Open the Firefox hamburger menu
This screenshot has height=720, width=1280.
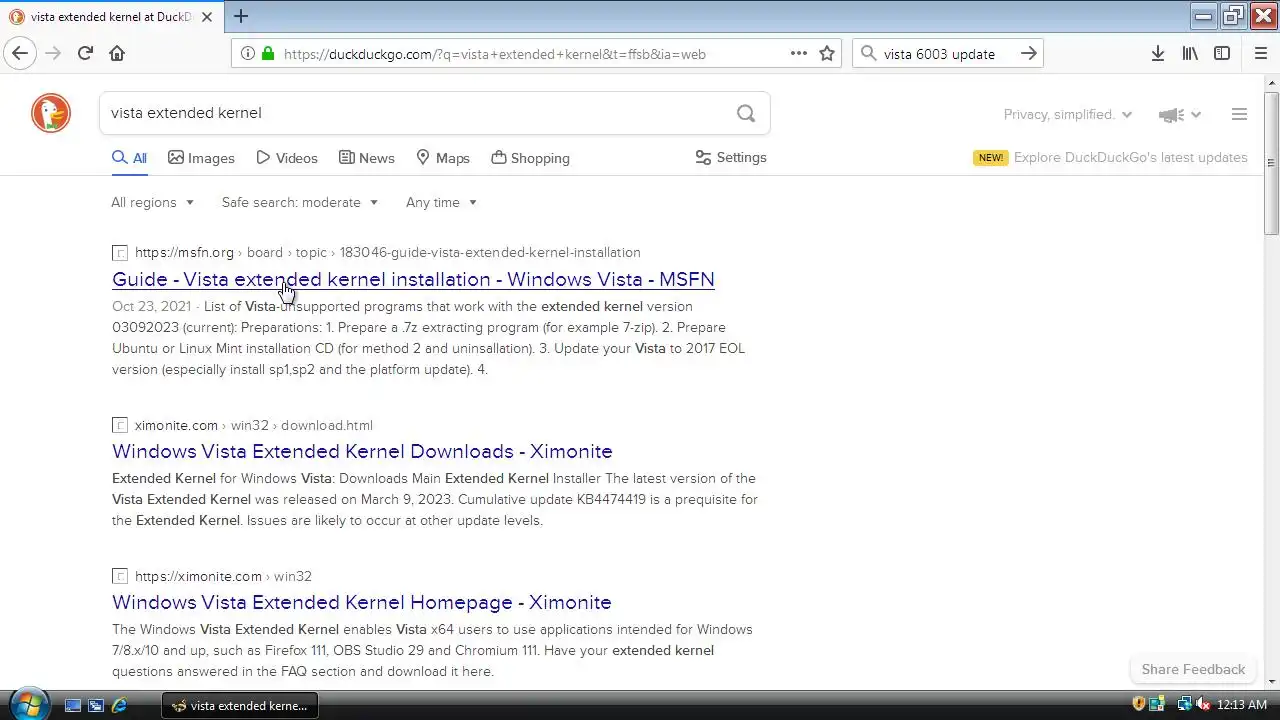coord(1260,54)
